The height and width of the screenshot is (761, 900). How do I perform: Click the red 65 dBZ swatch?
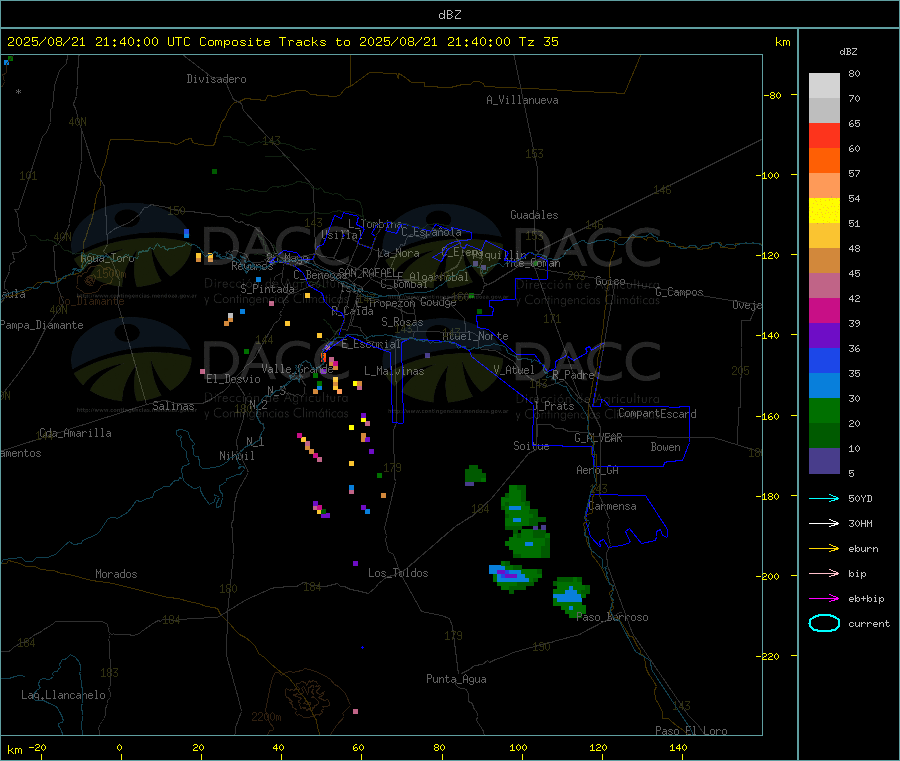coord(824,135)
